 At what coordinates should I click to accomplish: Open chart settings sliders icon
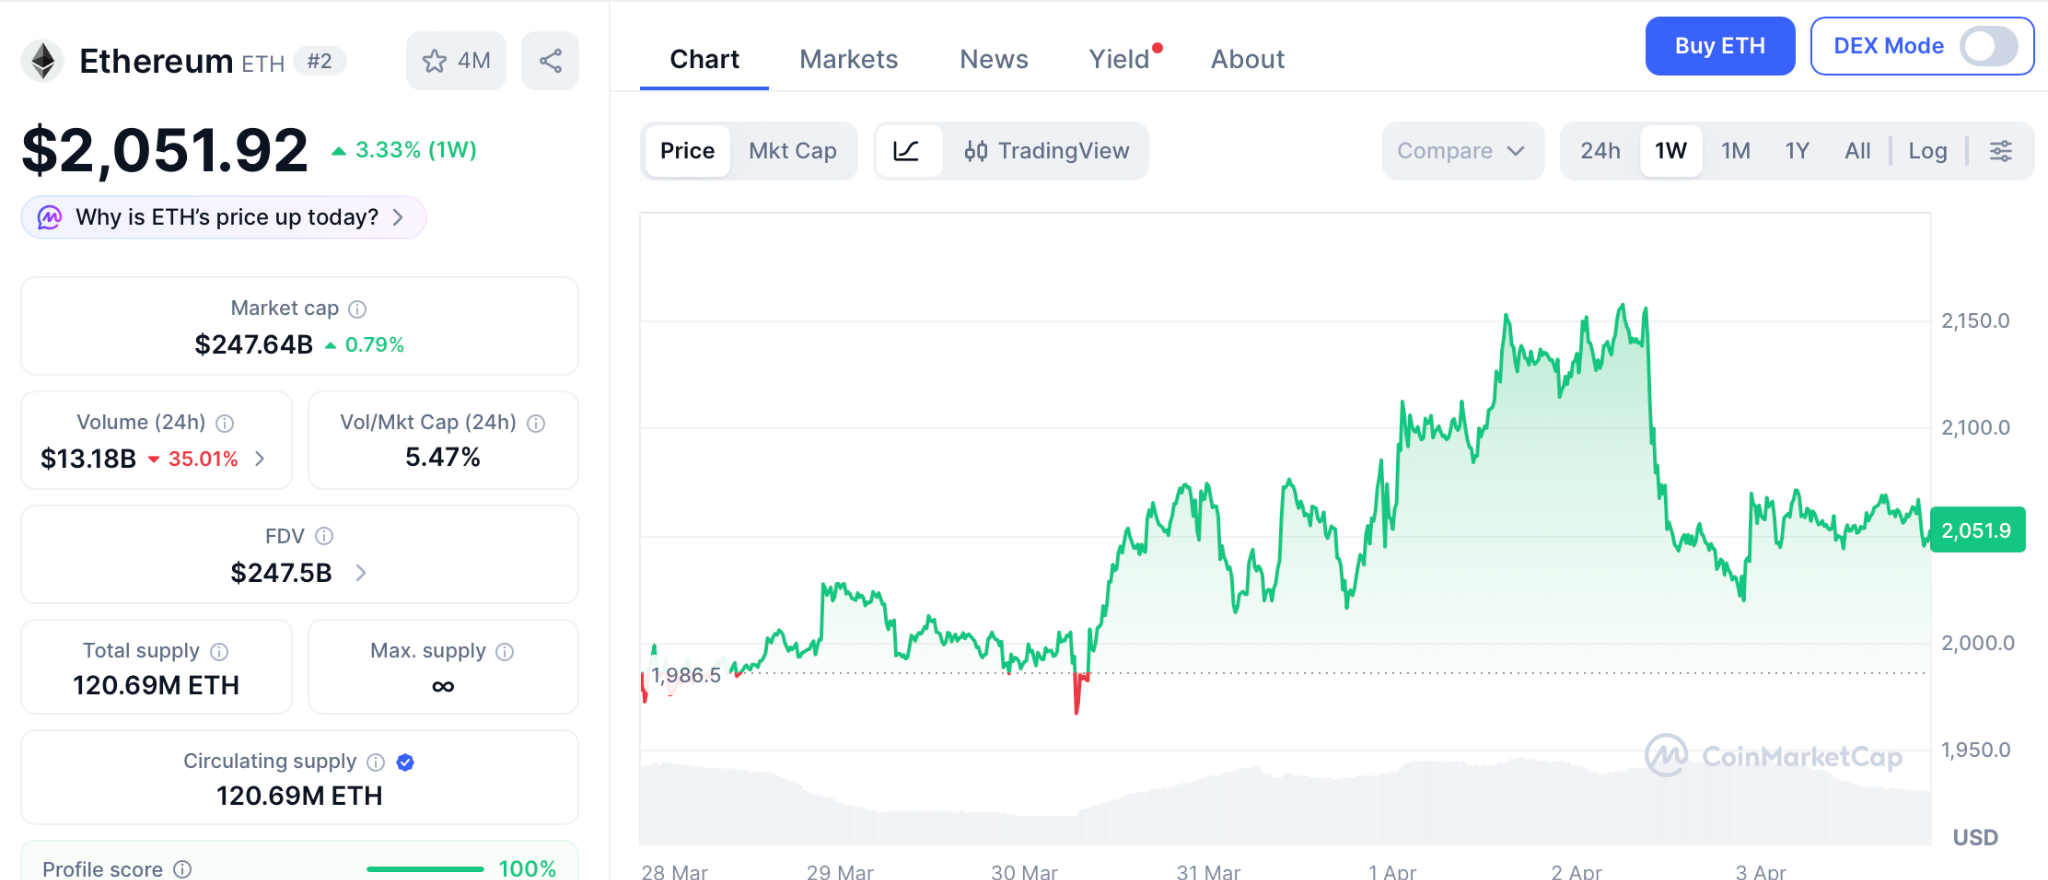[x=2001, y=151]
